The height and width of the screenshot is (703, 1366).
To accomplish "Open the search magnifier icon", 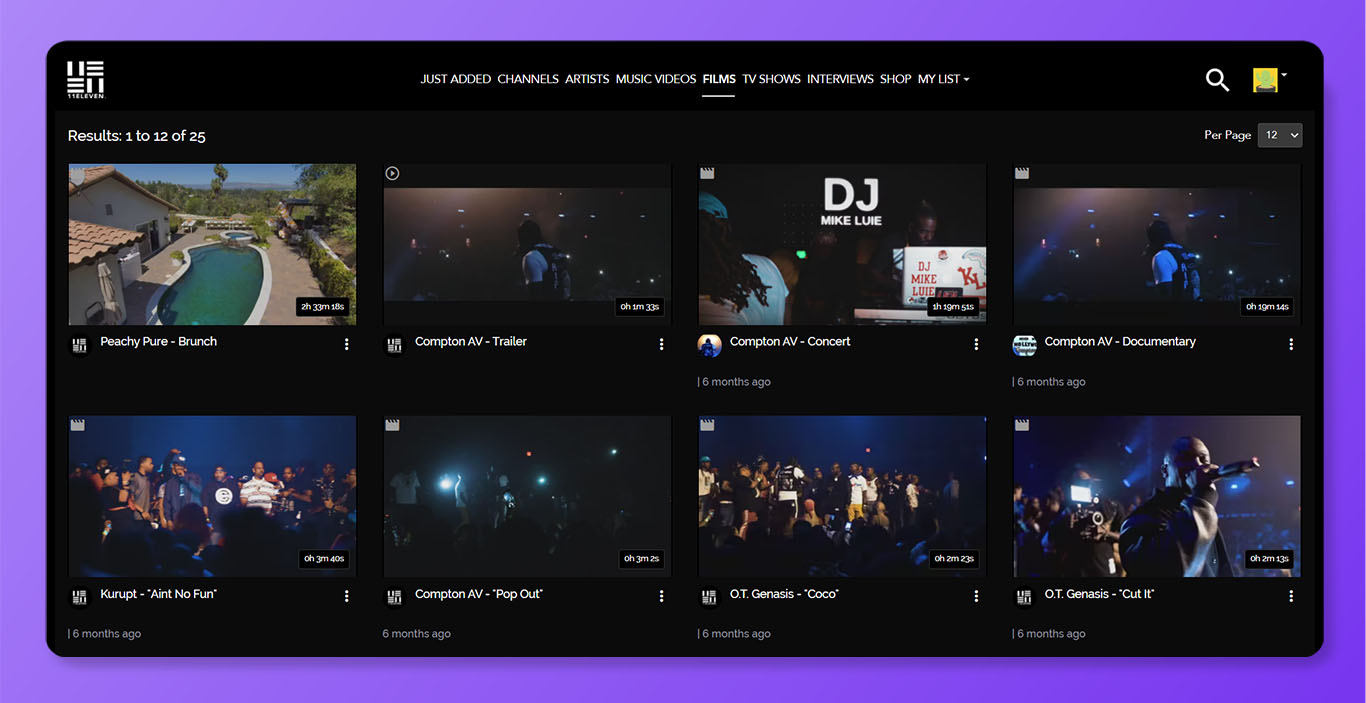I will pyautogui.click(x=1217, y=80).
